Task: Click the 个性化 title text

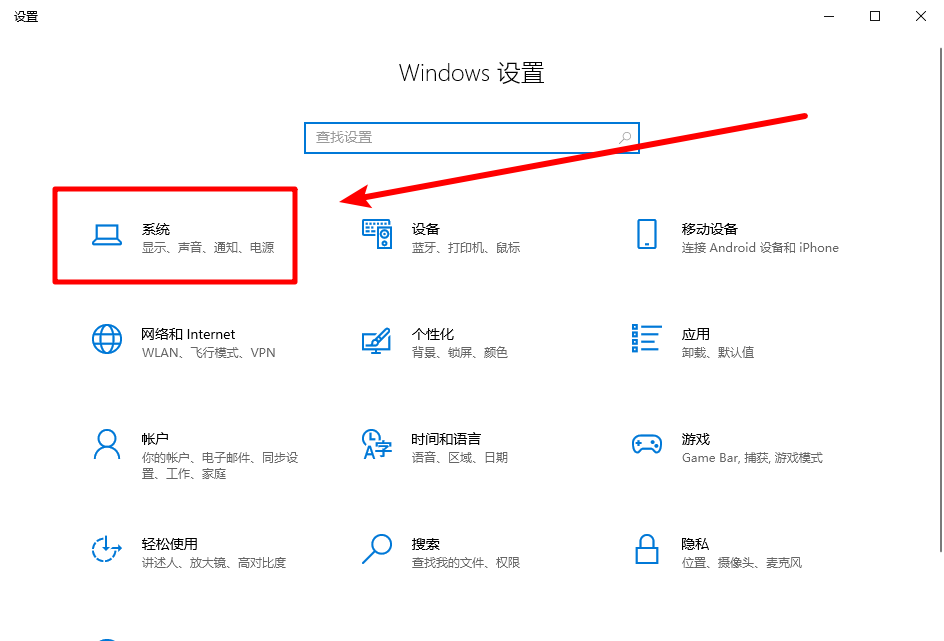Action: [432, 334]
